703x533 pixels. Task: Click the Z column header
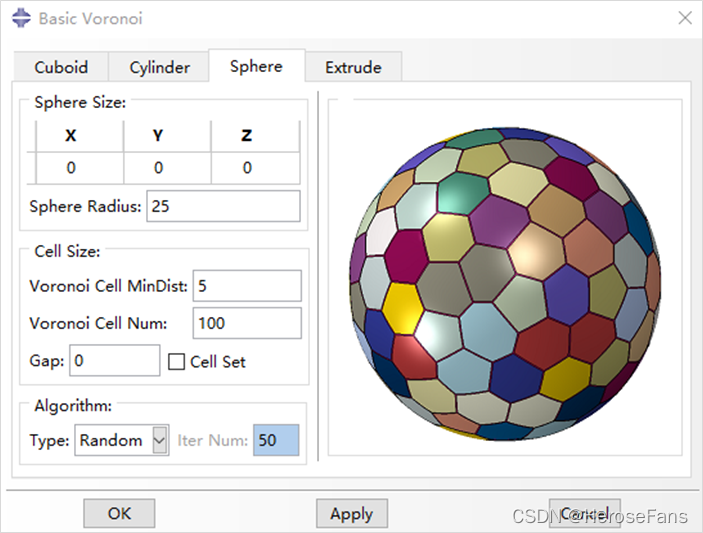coord(247,135)
